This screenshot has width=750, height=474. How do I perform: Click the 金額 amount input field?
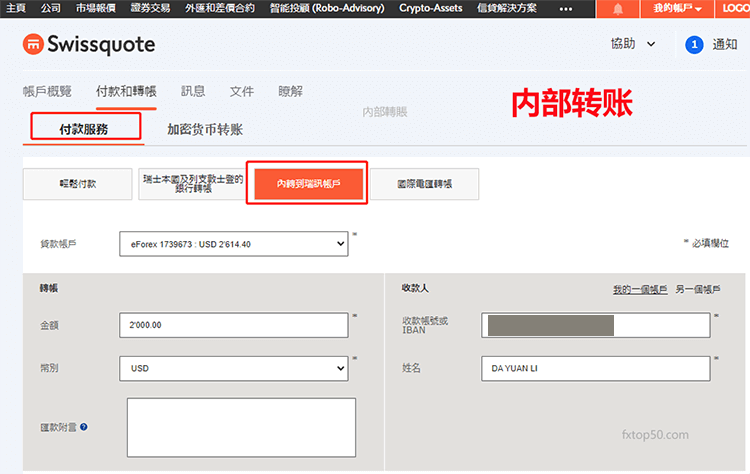[x=233, y=325]
